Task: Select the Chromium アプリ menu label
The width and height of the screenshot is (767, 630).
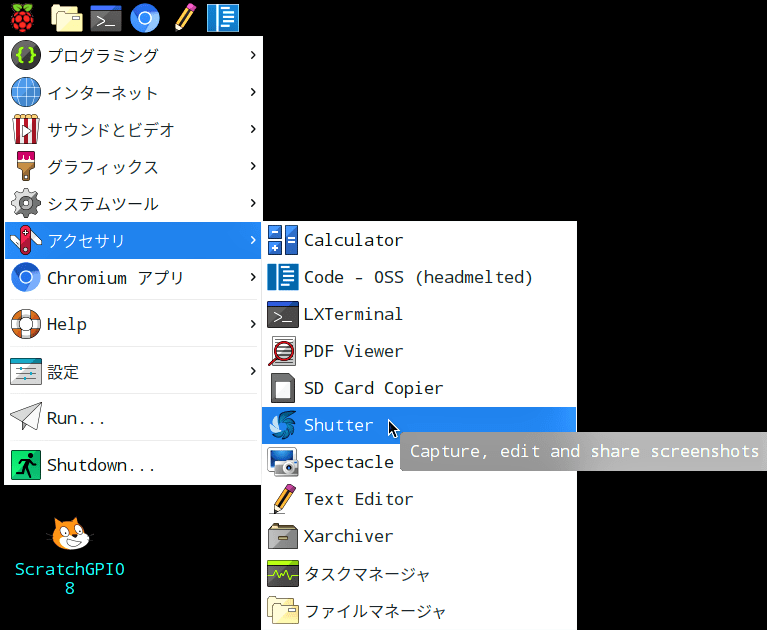Action: pos(115,278)
